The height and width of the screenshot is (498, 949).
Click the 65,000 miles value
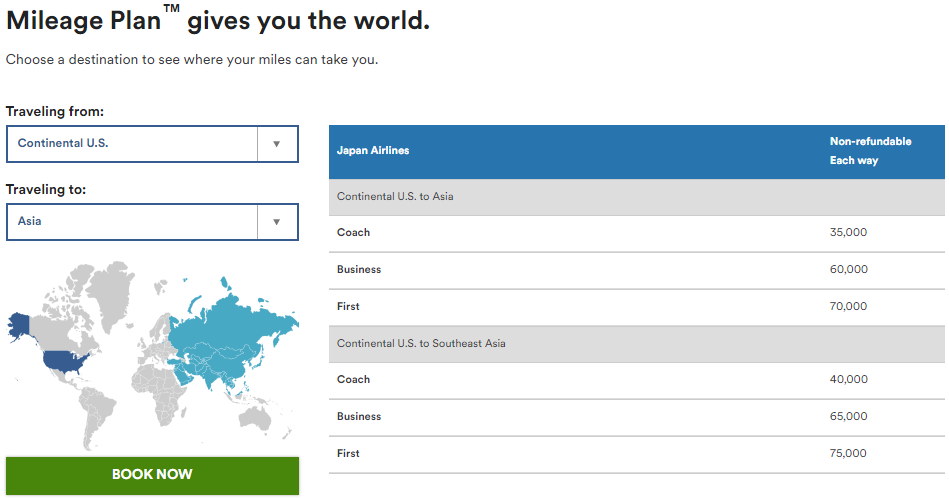(x=849, y=416)
